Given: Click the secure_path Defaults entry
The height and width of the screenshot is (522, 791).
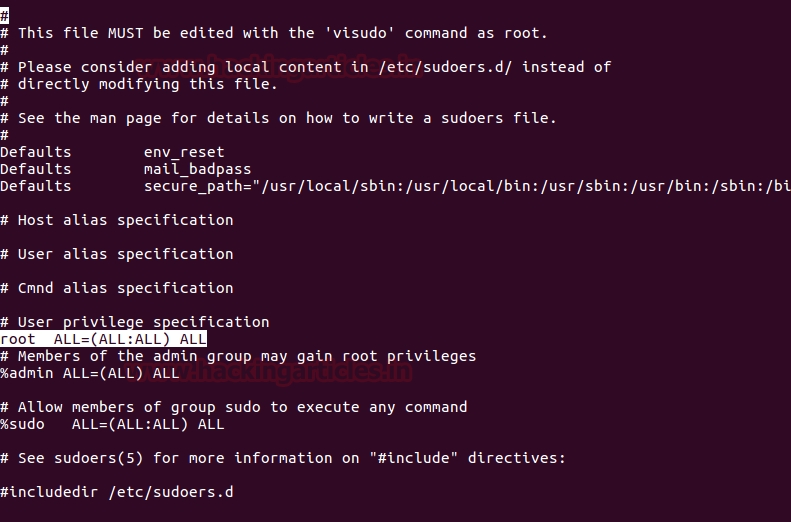Looking at the screenshot, I should click(x=466, y=186).
